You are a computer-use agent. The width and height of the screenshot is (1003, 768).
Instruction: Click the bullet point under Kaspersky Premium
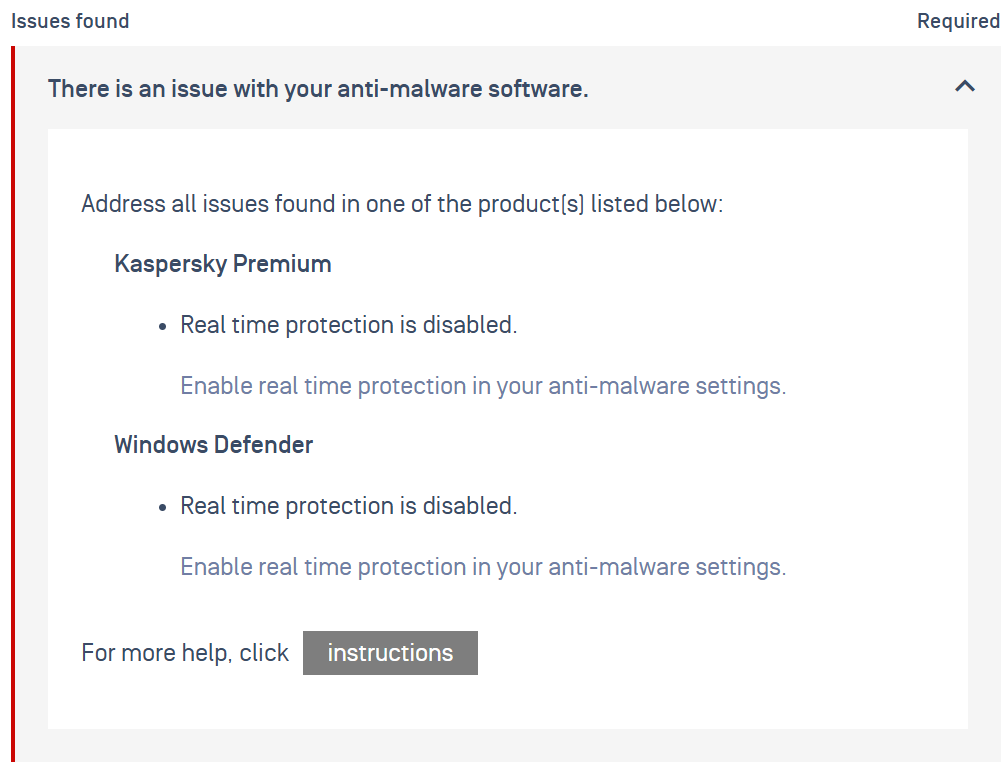click(x=162, y=327)
